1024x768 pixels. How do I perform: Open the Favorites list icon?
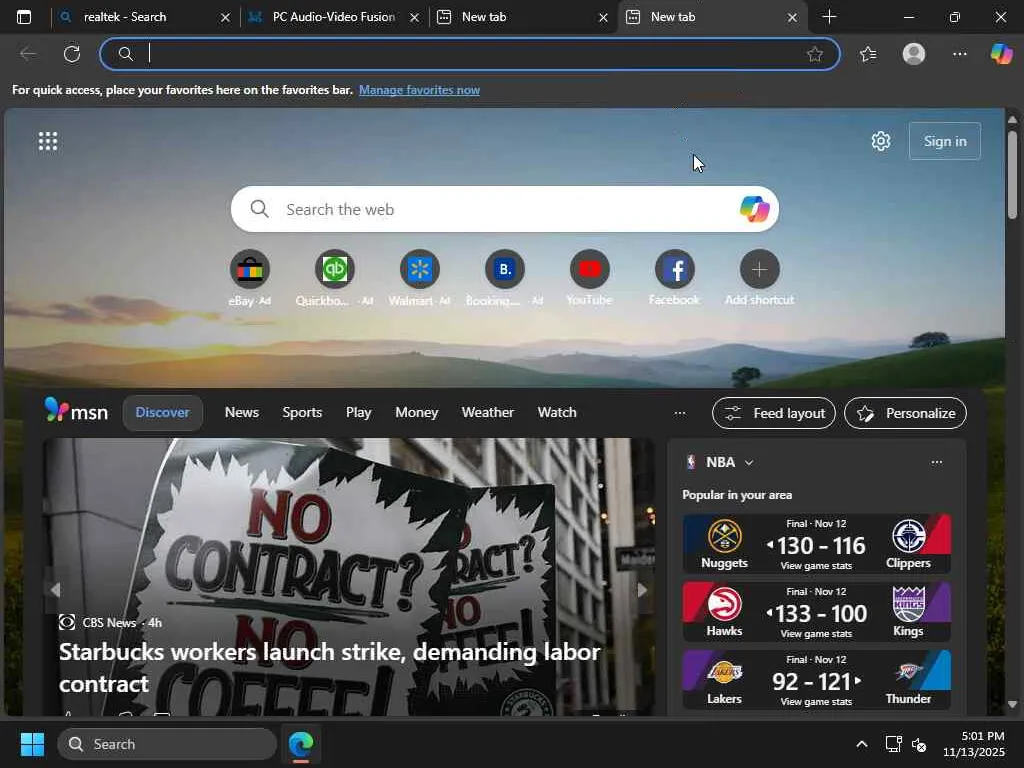868,54
